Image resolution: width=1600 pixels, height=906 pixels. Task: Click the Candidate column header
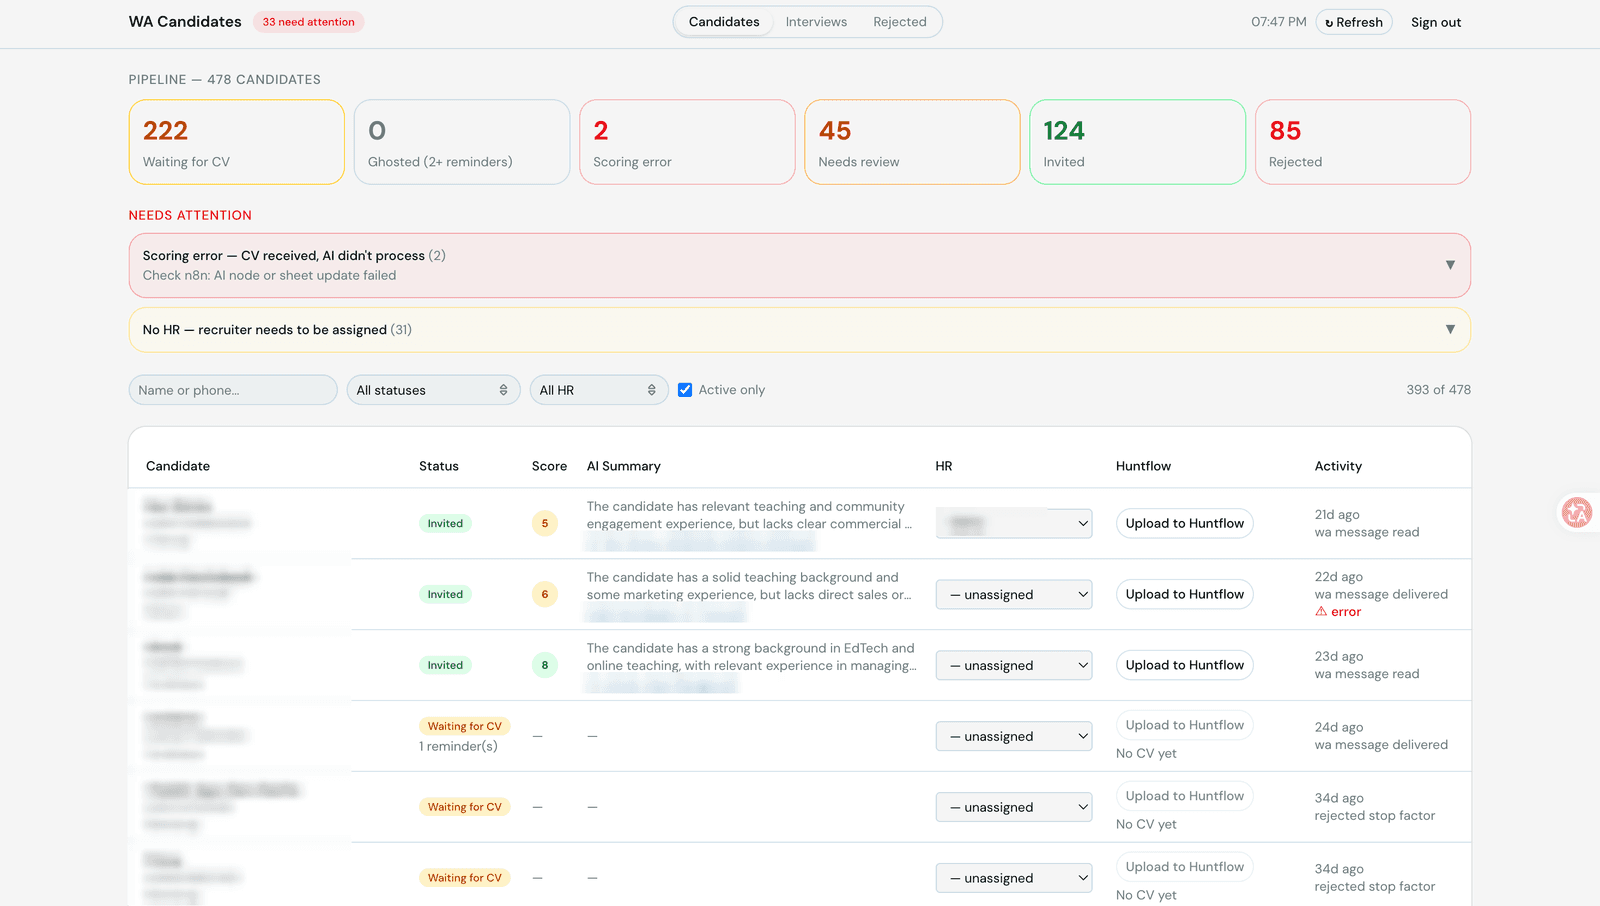point(178,466)
